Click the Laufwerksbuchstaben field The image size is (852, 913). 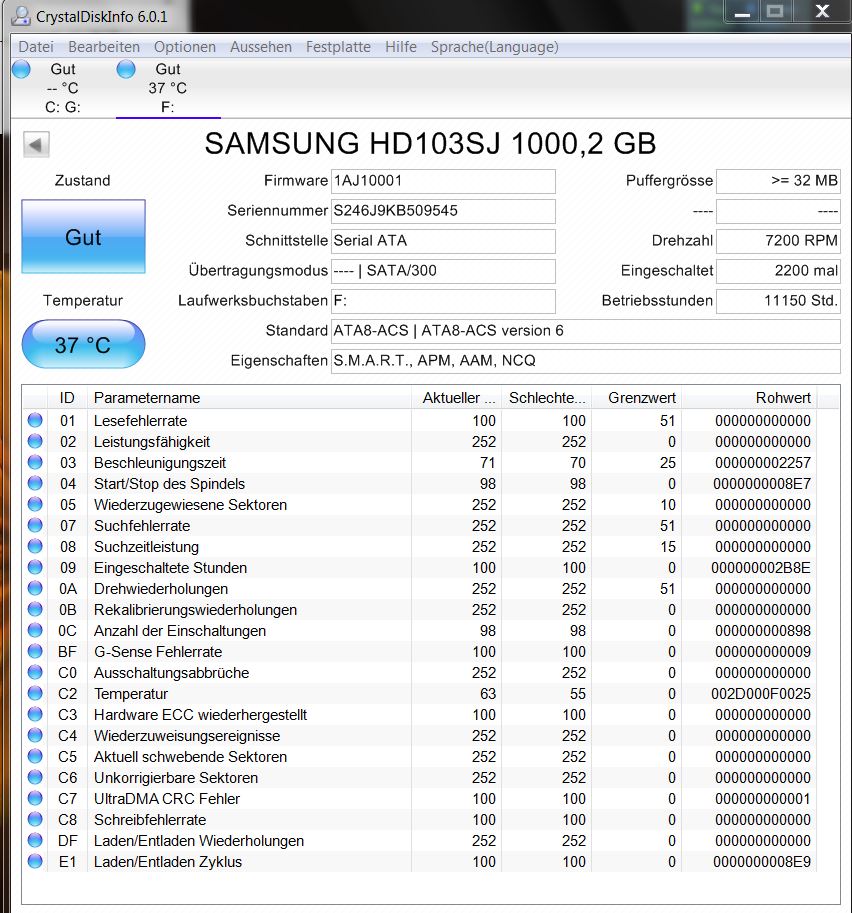pyautogui.click(x=443, y=301)
